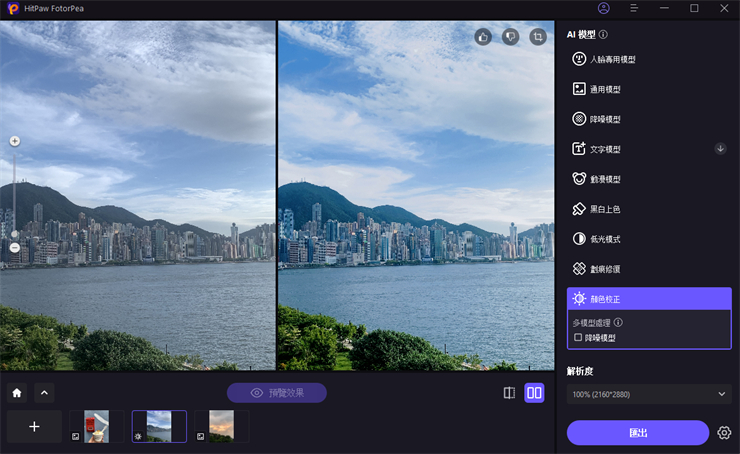Image resolution: width=740 pixels, height=454 pixels.
Task: Add a new image with plus button
Action: 34,427
